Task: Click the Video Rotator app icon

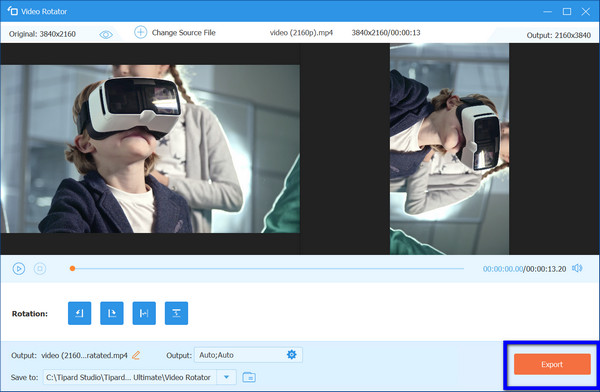Action: (x=13, y=11)
